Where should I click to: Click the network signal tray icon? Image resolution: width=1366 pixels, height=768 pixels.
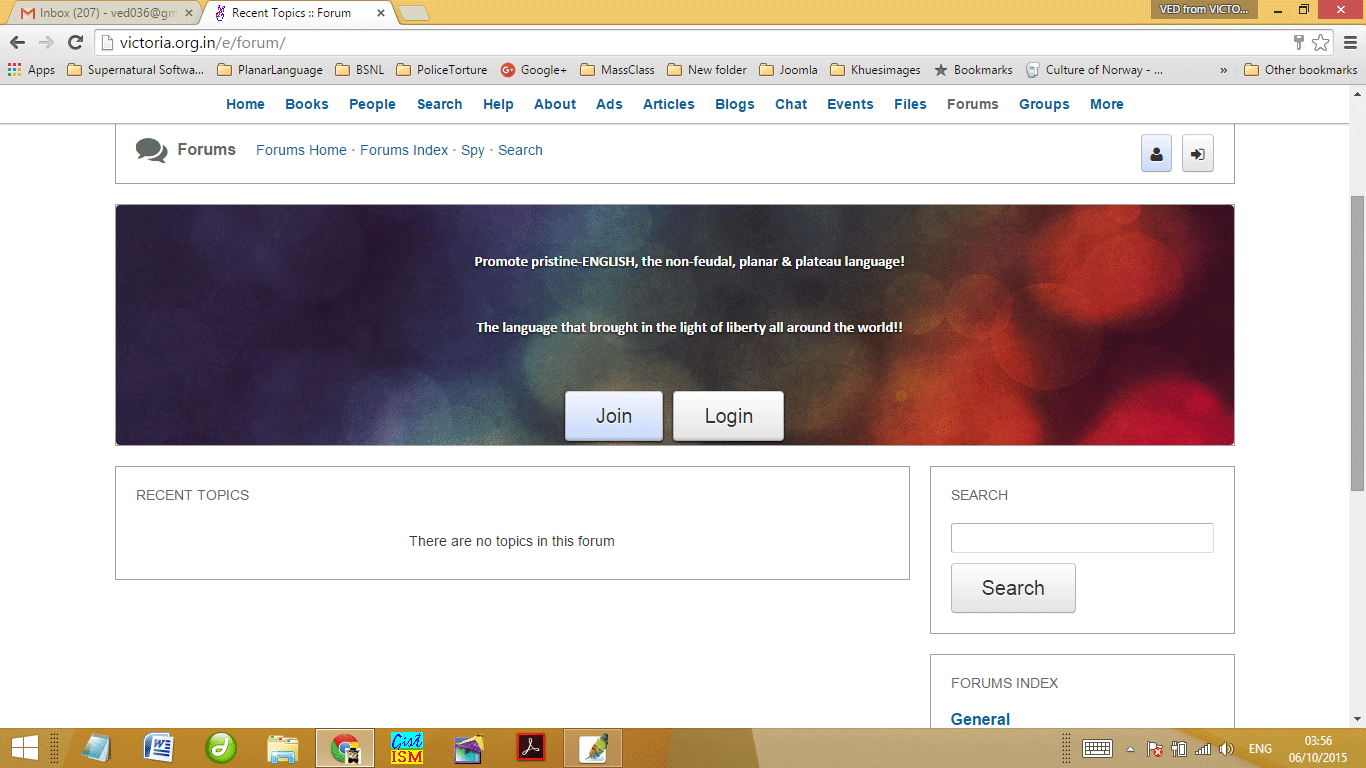pyautogui.click(x=1203, y=748)
